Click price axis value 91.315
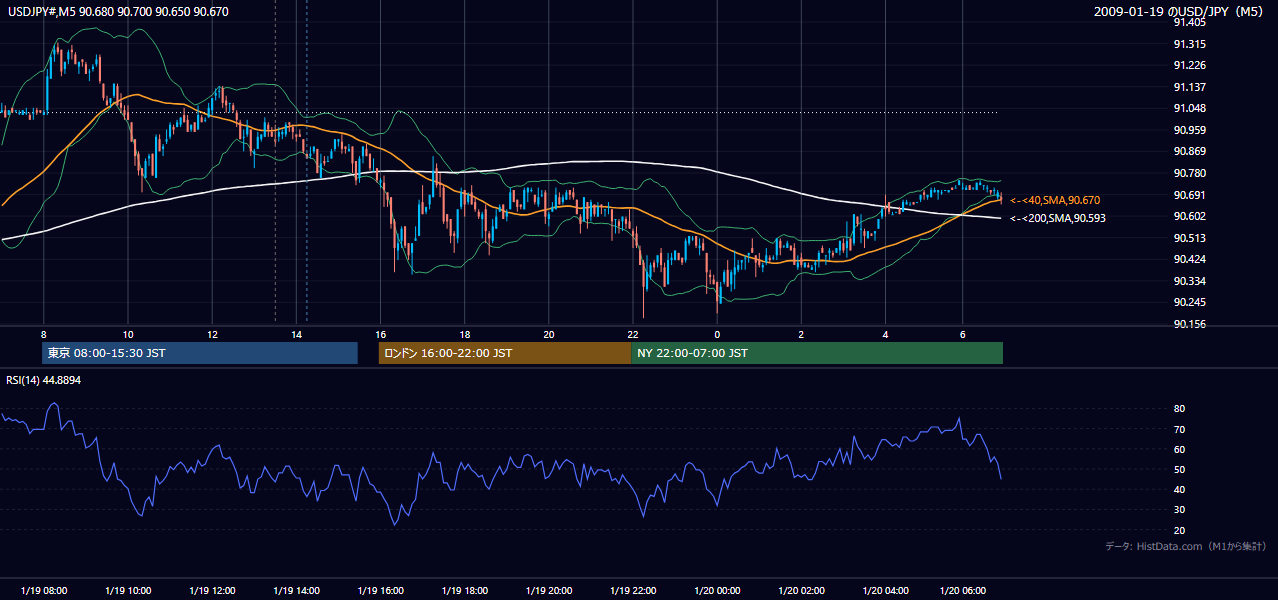The image size is (1278, 600). coord(1189,44)
